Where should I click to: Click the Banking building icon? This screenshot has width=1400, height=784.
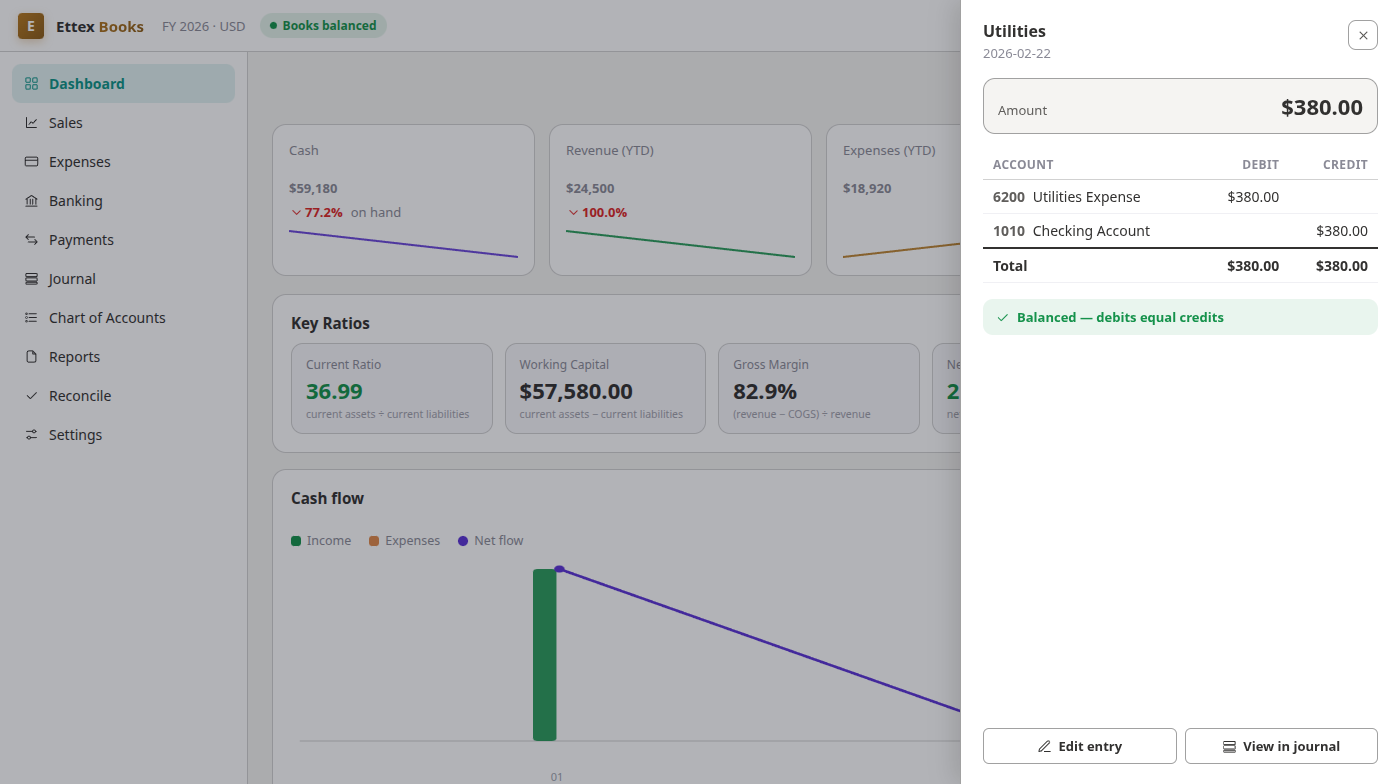tap(31, 201)
